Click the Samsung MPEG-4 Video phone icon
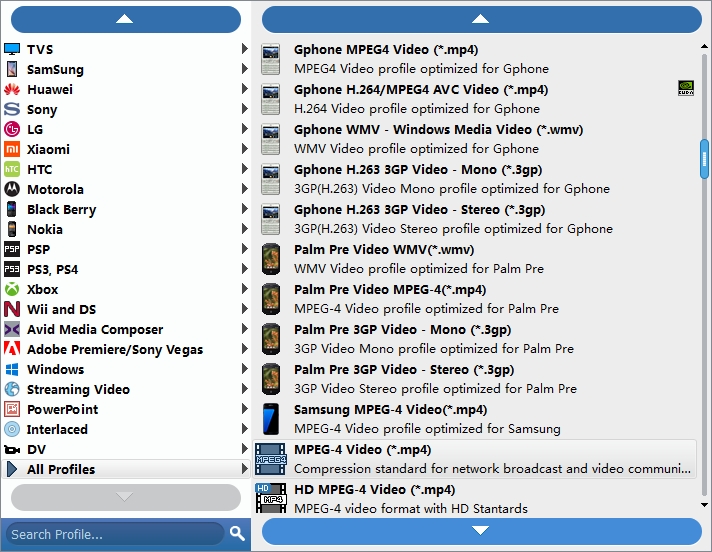Image resolution: width=712 pixels, height=552 pixels. [271, 419]
